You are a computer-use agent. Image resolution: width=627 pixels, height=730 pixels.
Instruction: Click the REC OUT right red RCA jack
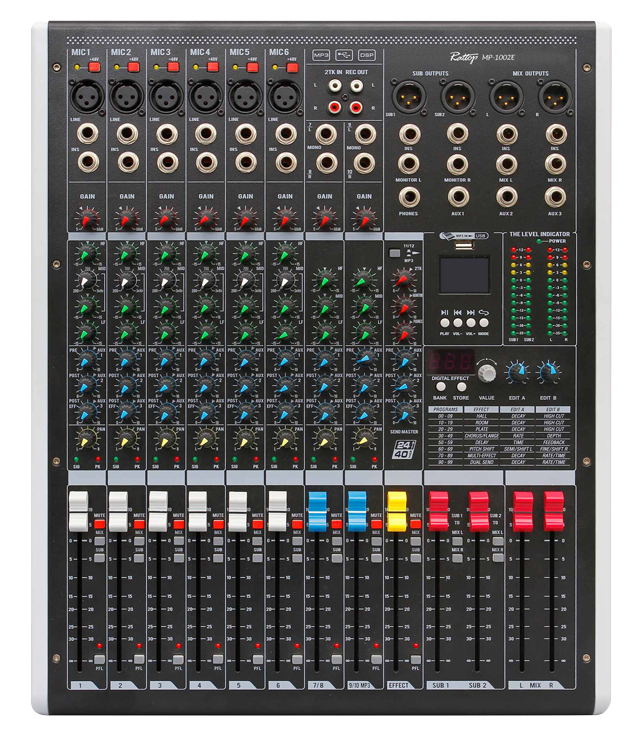click(356, 108)
